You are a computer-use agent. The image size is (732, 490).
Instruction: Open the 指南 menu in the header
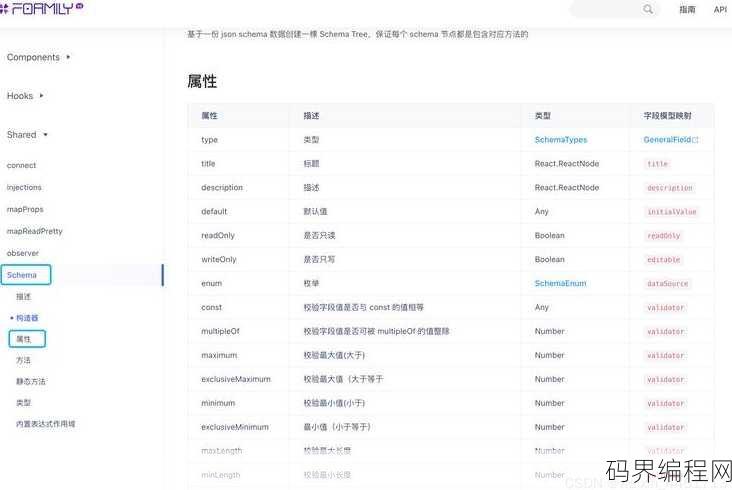coord(687,9)
